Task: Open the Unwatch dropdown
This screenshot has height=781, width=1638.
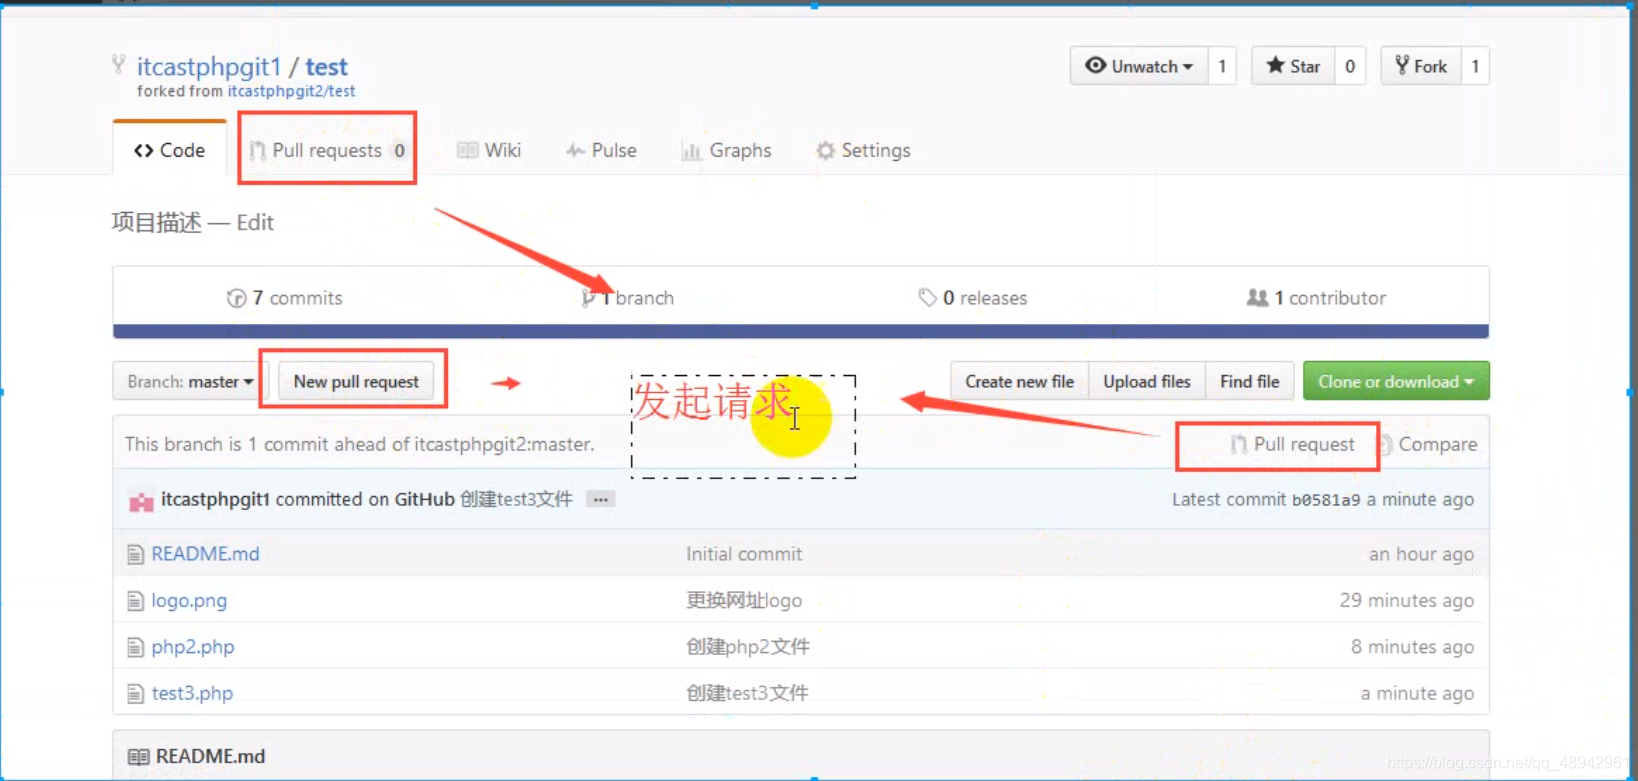Action: click(x=1139, y=66)
